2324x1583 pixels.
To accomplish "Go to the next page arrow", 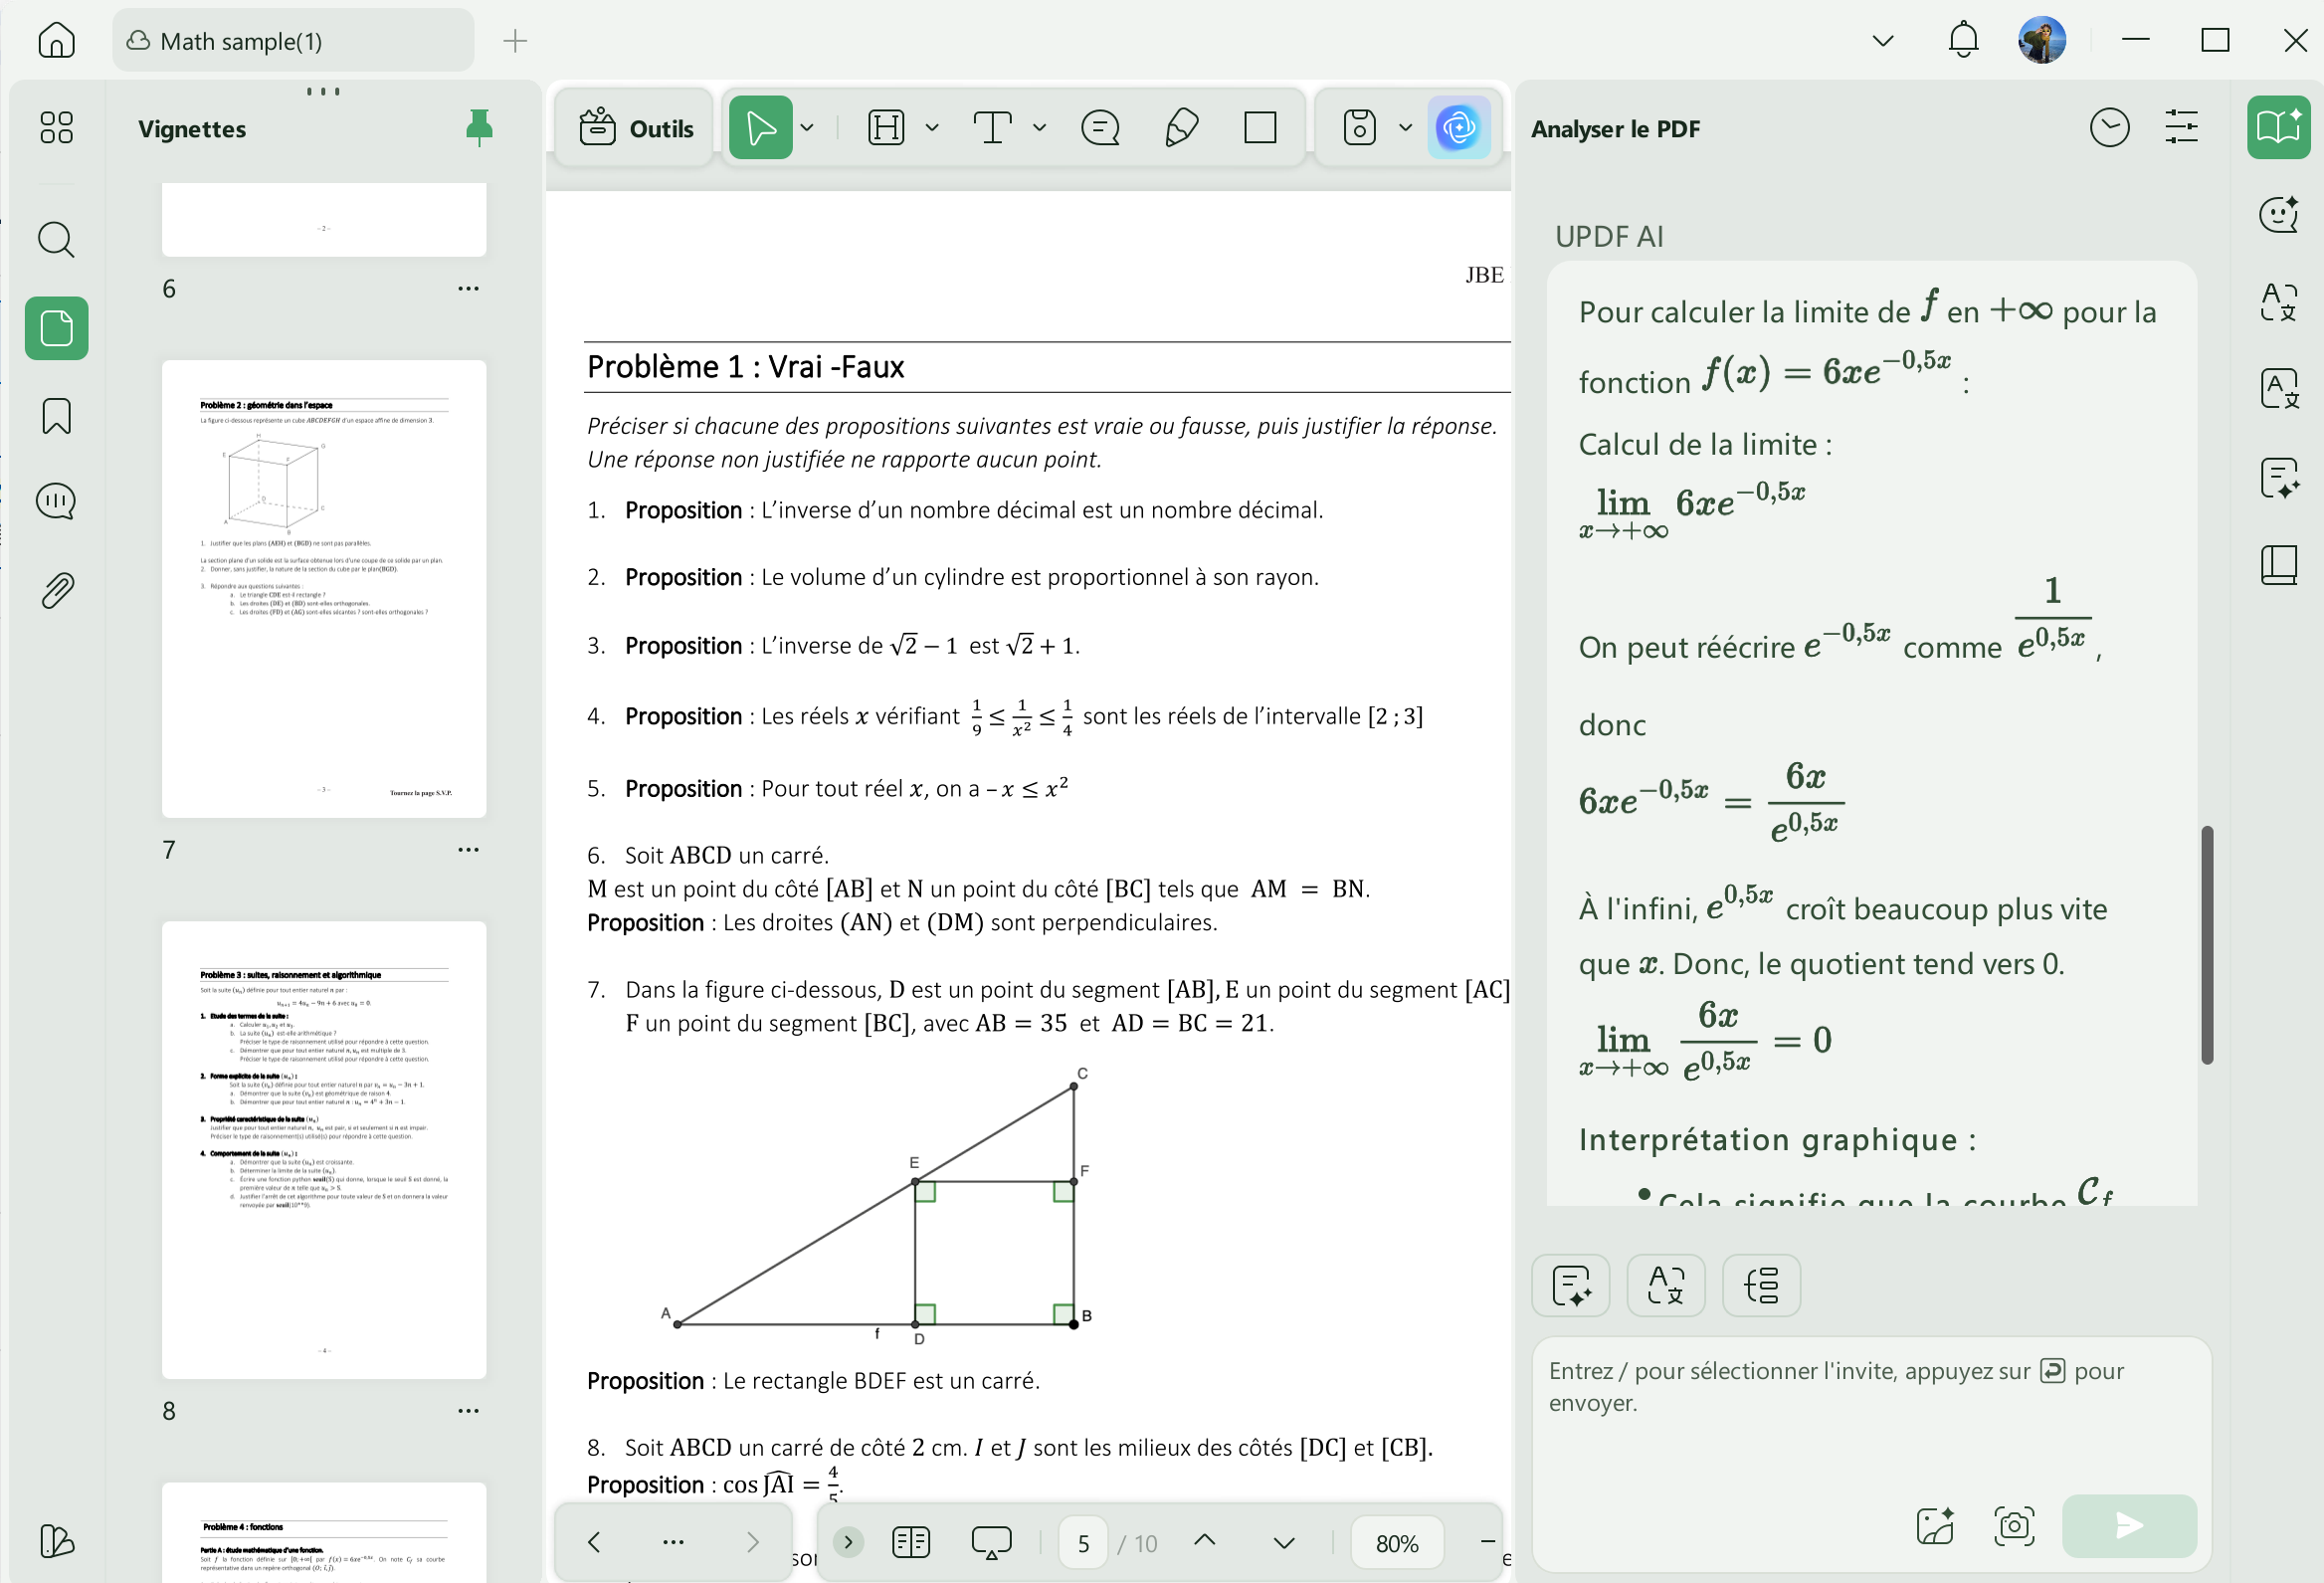I will click(x=1284, y=1543).
